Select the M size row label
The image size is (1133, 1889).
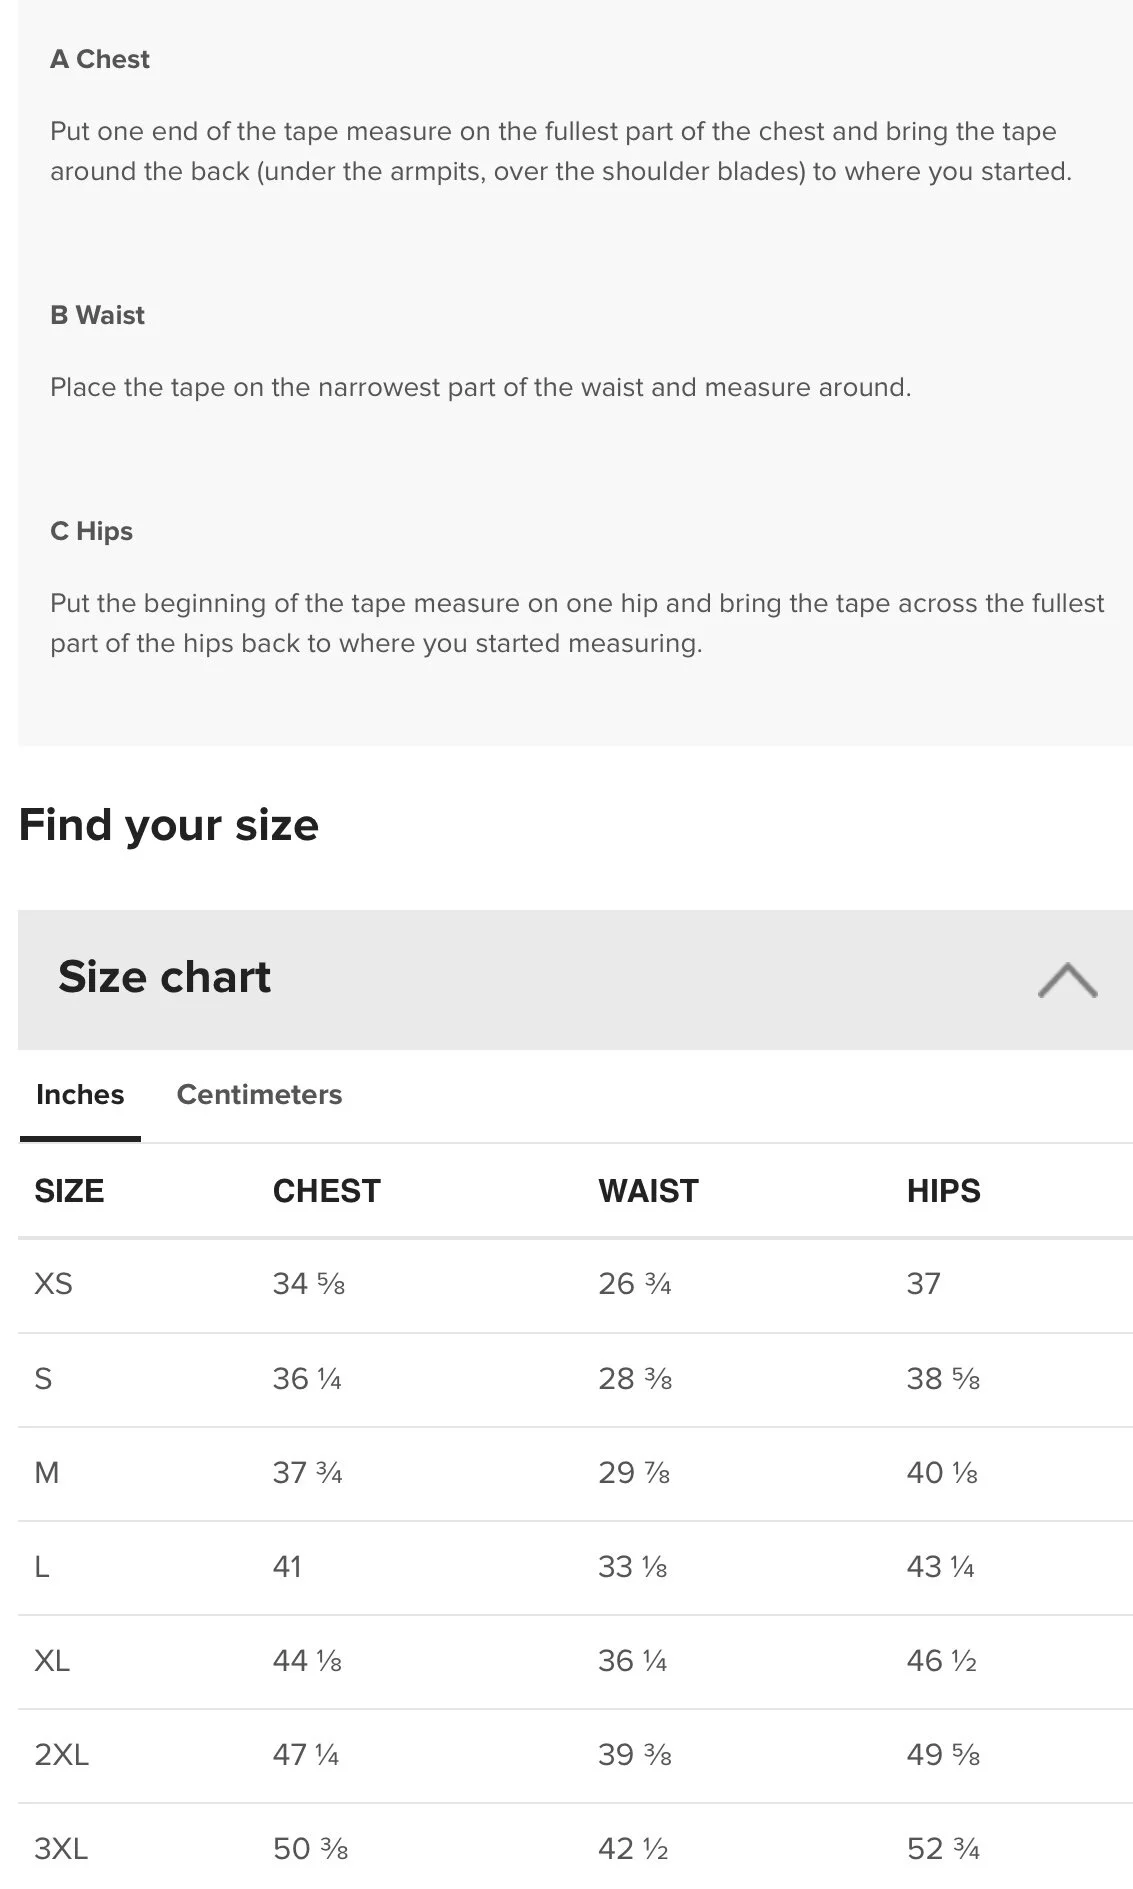pos(47,1473)
